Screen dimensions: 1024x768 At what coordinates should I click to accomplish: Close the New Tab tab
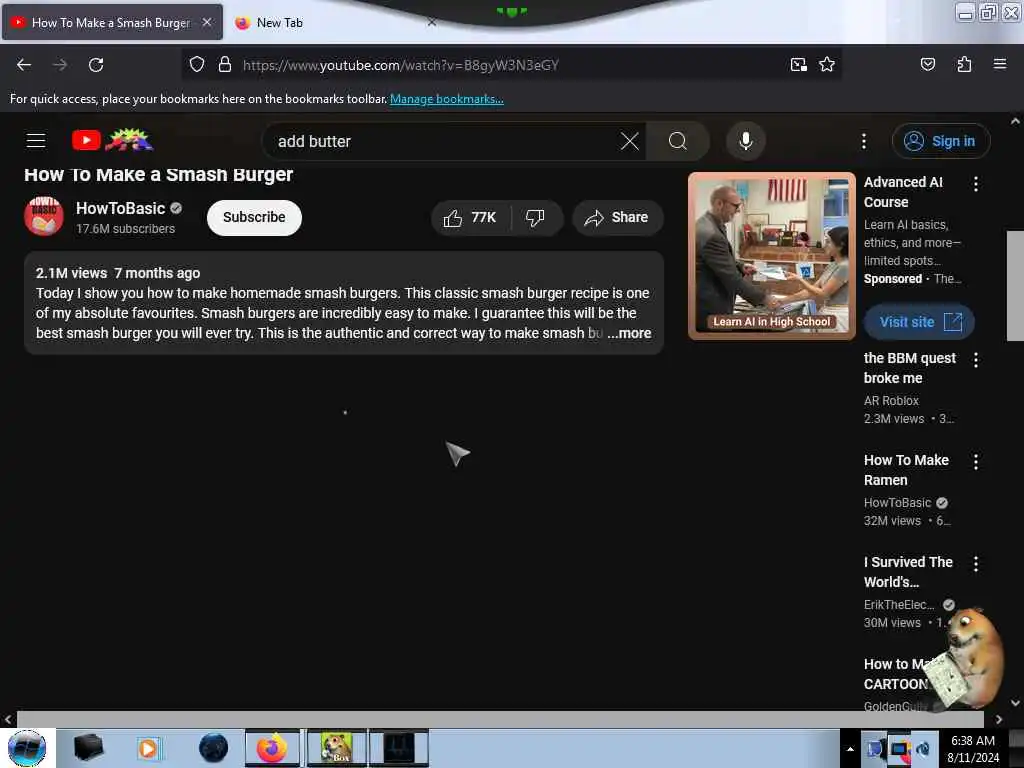(432, 22)
